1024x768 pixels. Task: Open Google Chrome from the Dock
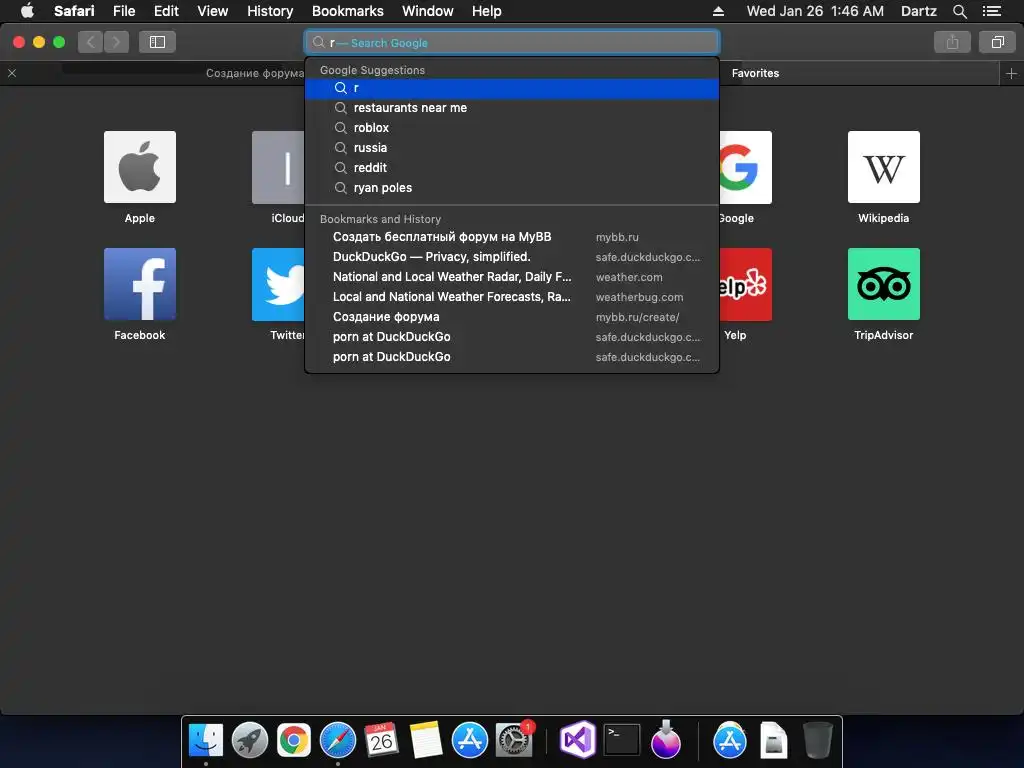click(x=294, y=740)
